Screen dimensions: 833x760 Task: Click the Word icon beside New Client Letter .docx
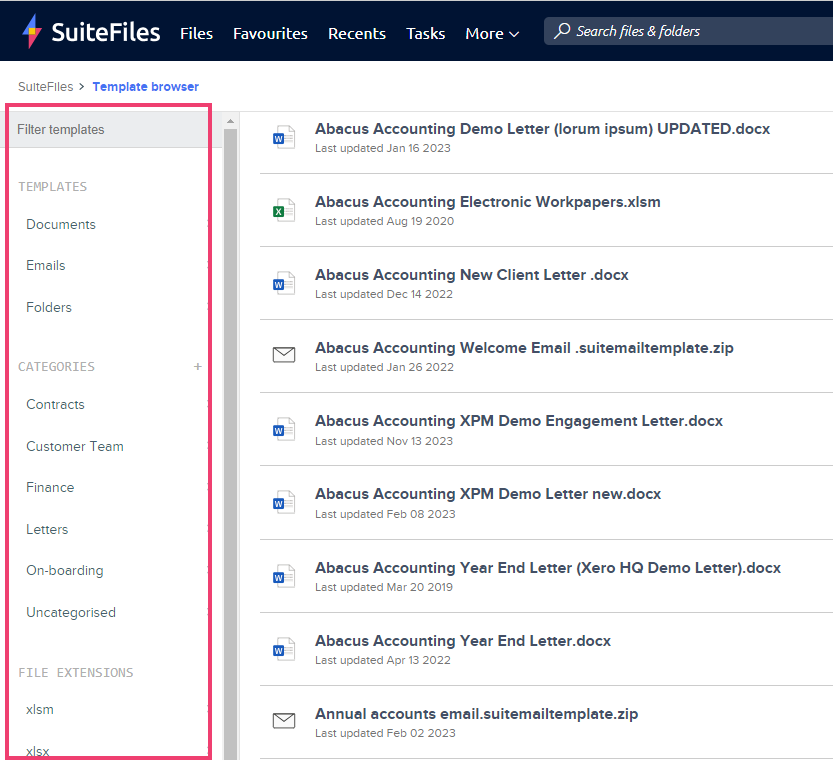pyautogui.click(x=284, y=282)
